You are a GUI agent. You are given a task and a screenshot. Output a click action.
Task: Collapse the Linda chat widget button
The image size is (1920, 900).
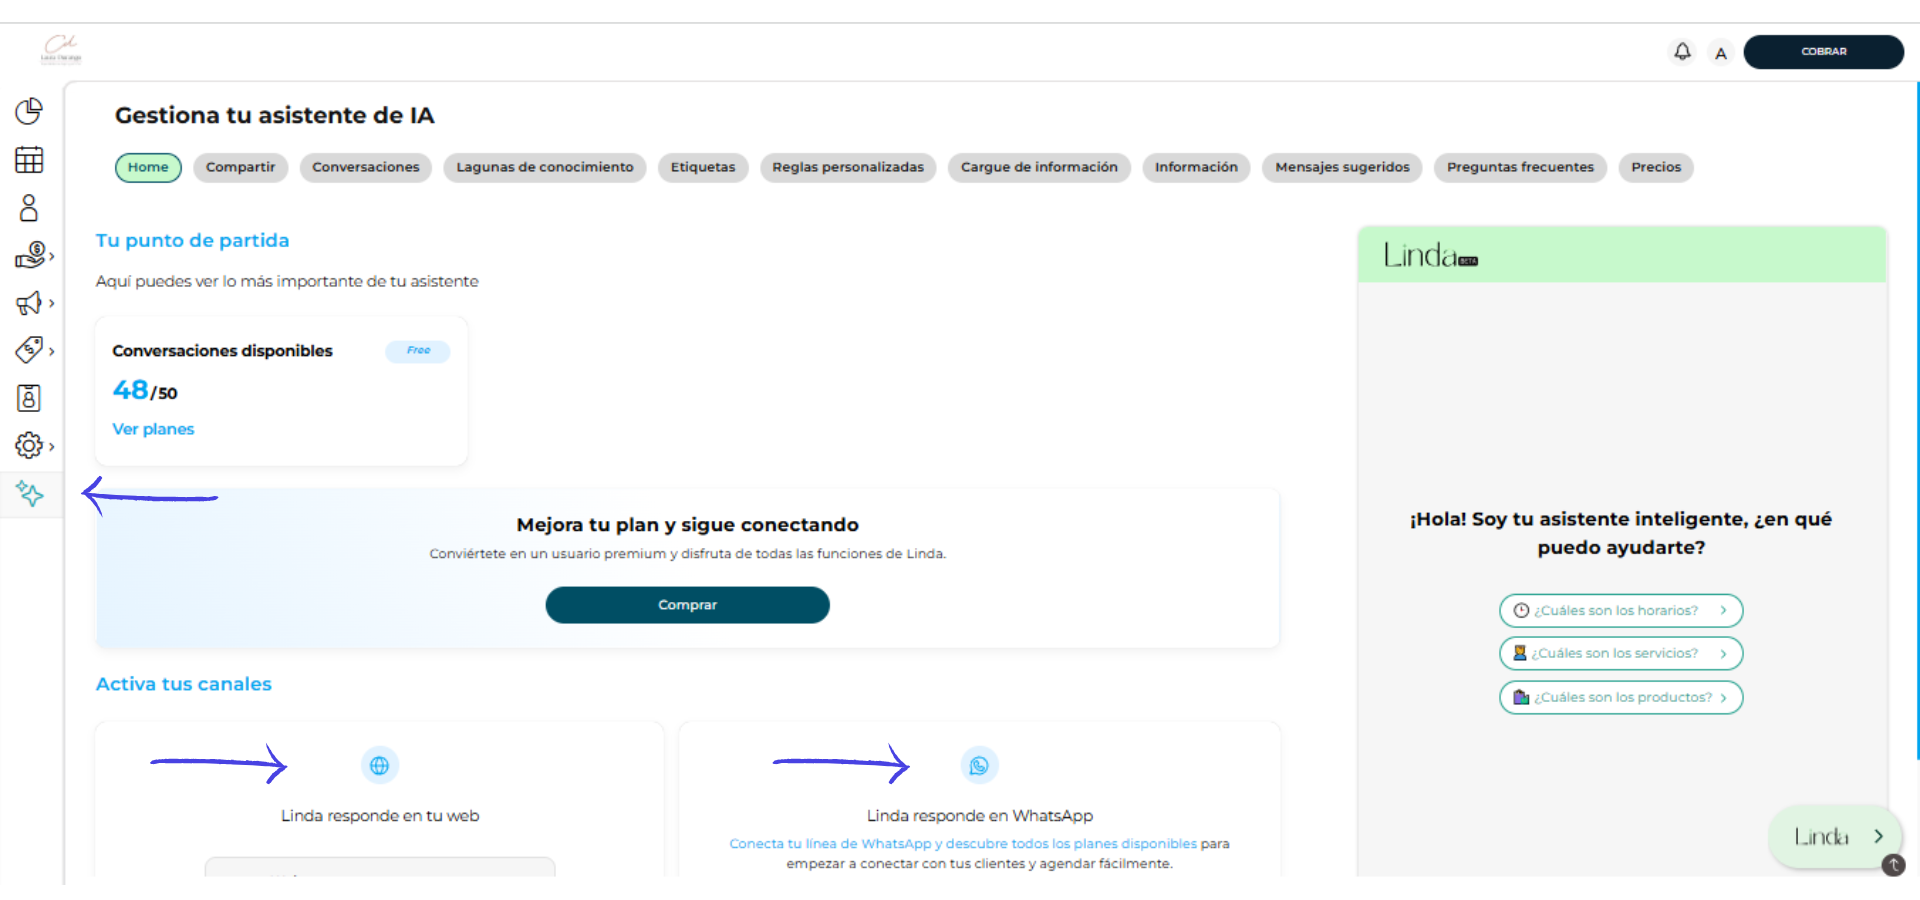(x=1835, y=837)
